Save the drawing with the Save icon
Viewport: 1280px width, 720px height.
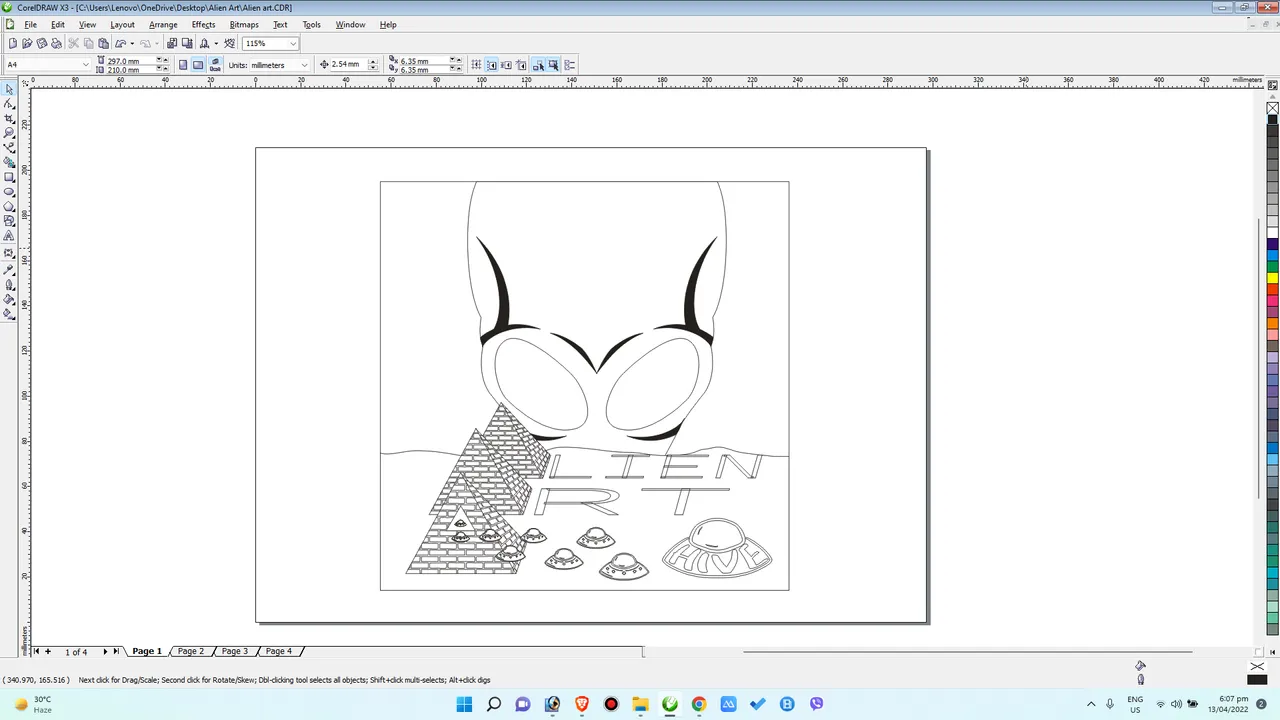42,43
